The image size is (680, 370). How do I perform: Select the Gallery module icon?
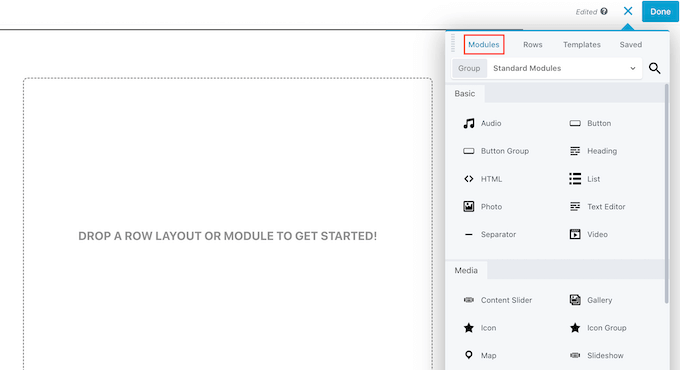[x=575, y=300]
